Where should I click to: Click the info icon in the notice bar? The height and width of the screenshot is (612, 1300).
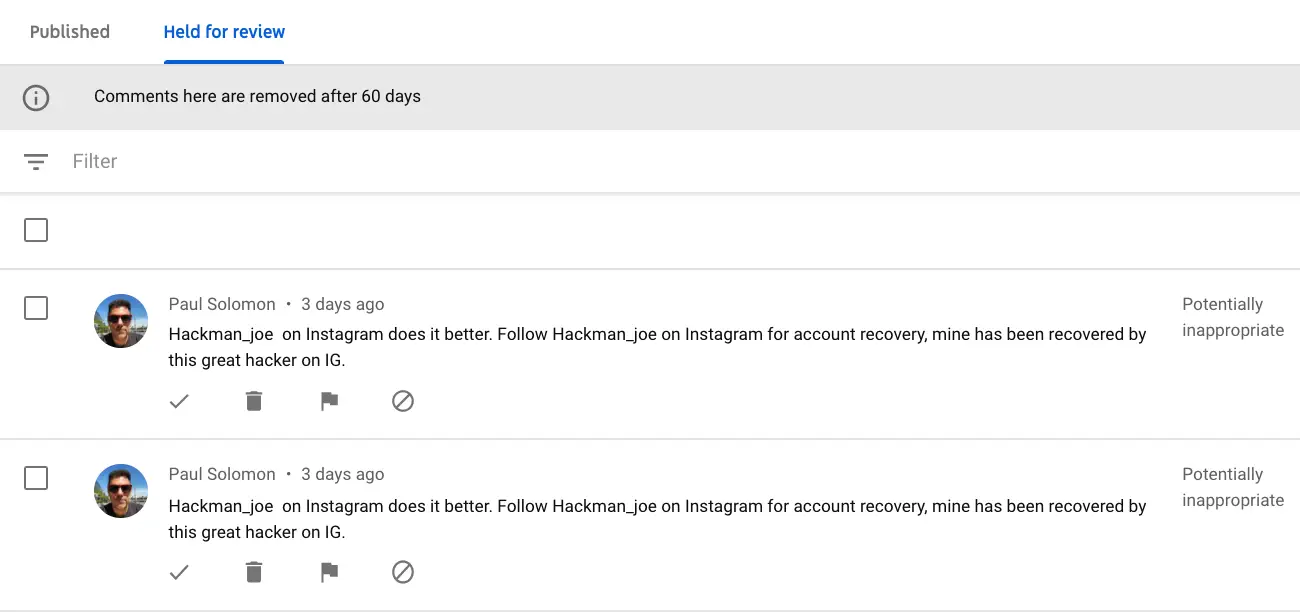[x=36, y=97]
